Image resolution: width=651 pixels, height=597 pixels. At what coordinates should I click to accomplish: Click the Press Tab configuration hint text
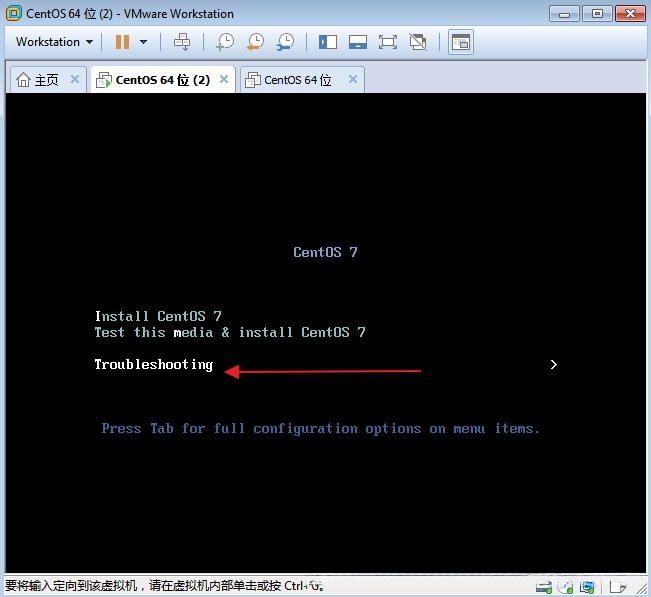(321, 428)
